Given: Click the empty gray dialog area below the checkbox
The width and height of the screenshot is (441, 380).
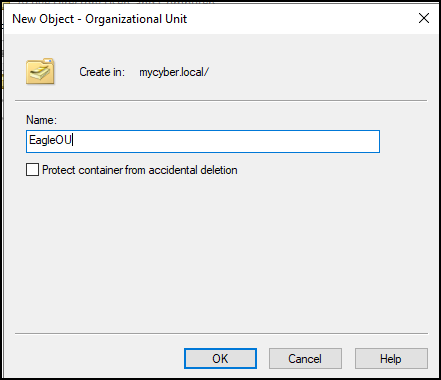Looking at the screenshot, I should pos(220,253).
